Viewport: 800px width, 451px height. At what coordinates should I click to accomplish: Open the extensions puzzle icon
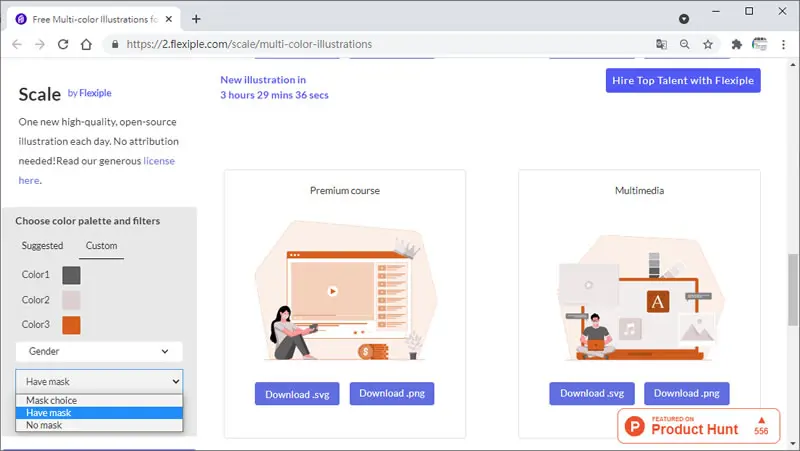pyautogui.click(x=736, y=44)
